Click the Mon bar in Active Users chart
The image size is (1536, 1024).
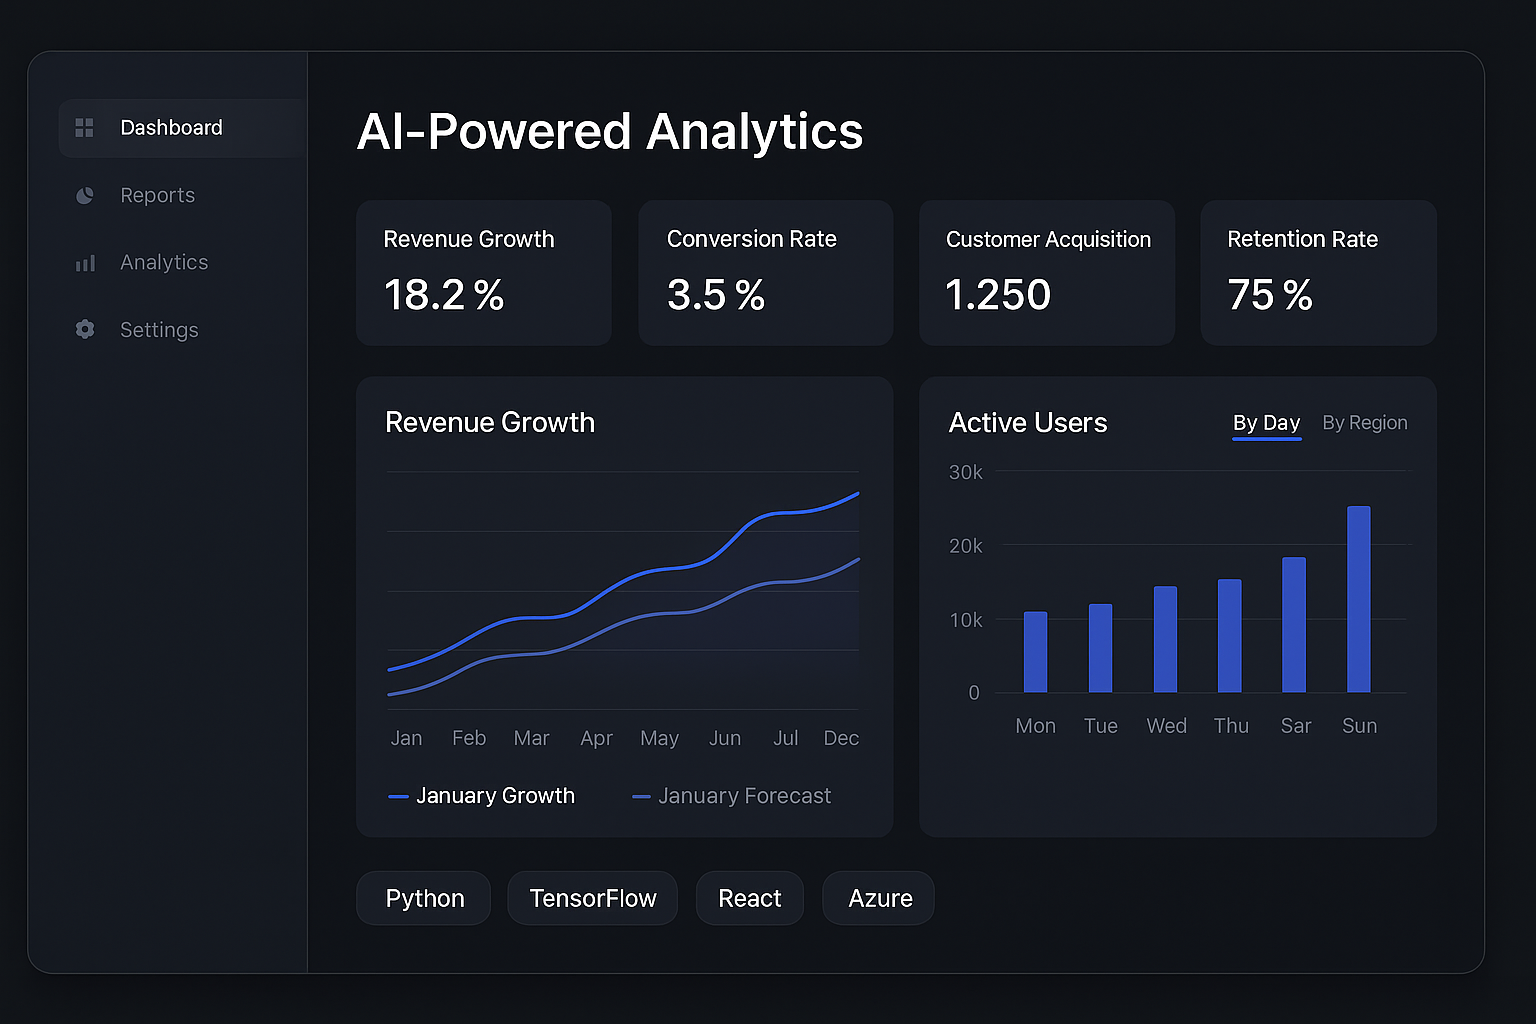(1035, 652)
